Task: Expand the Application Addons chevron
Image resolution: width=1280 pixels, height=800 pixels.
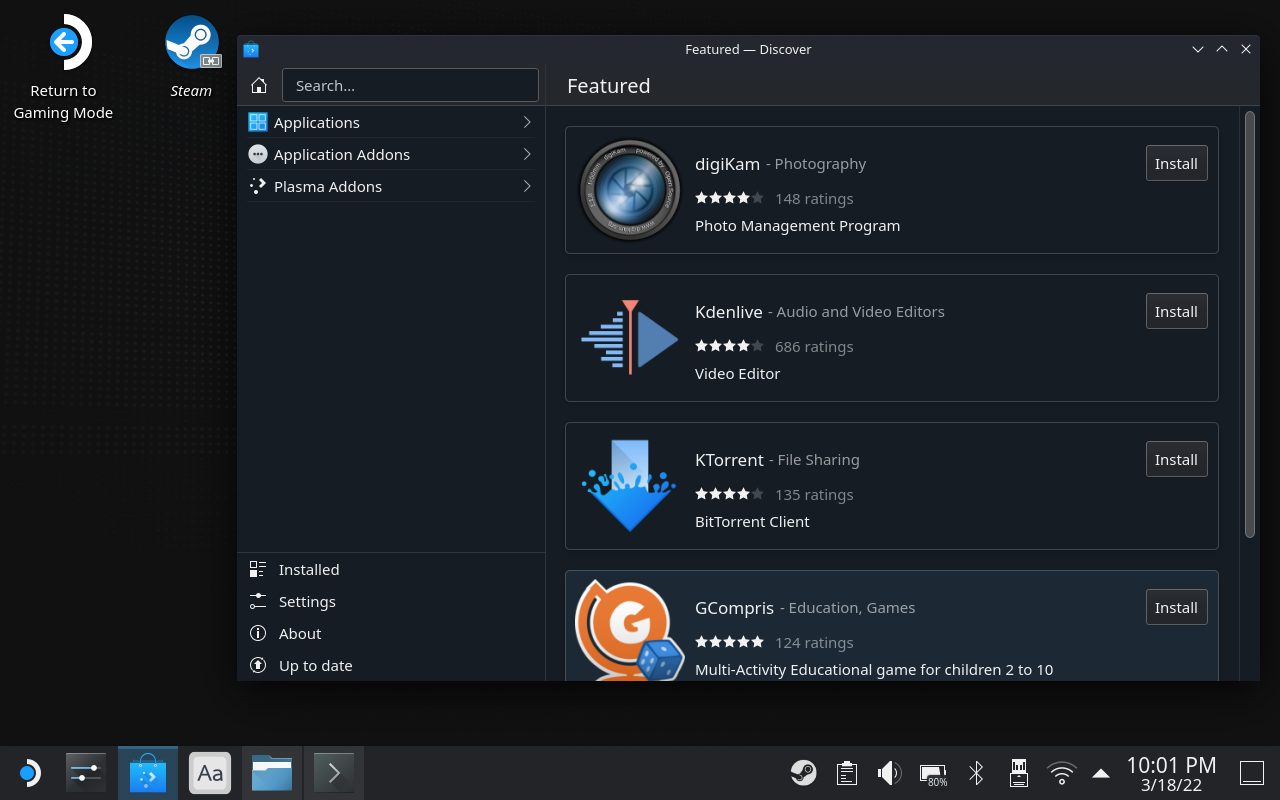Action: click(x=527, y=154)
